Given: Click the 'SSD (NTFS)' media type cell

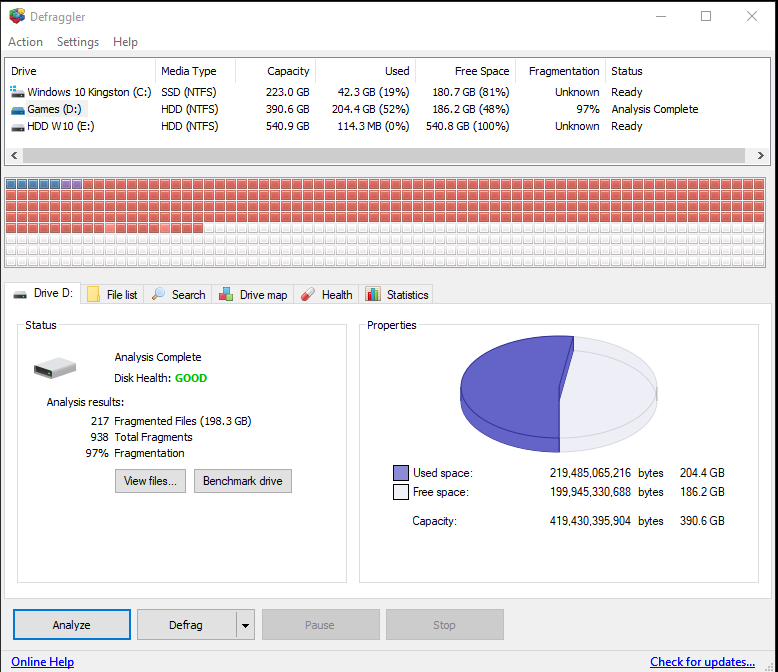Looking at the screenshot, I should (x=189, y=92).
